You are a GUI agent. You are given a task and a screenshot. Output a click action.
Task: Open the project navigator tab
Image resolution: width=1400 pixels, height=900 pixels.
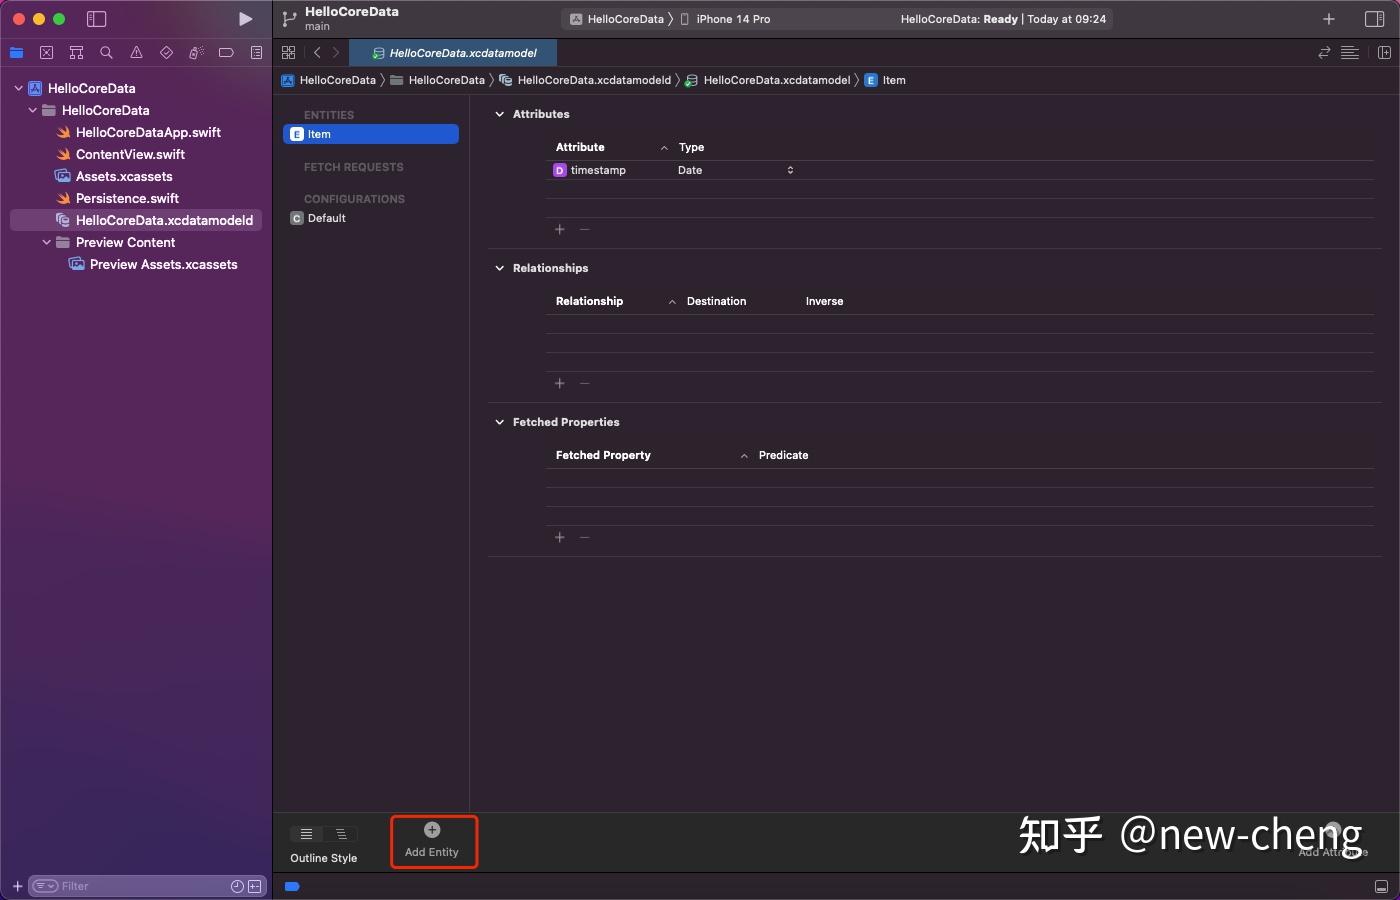point(16,52)
